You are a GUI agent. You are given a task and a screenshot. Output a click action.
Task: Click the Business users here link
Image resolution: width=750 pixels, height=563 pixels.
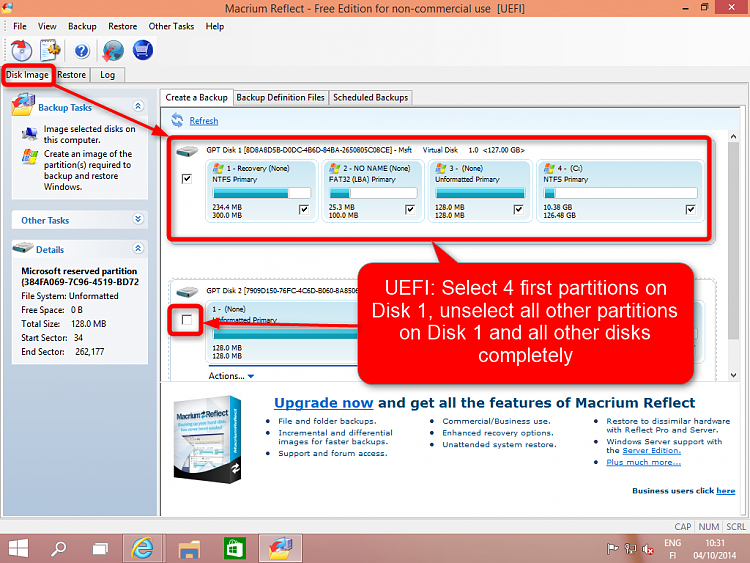tap(726, 491)
